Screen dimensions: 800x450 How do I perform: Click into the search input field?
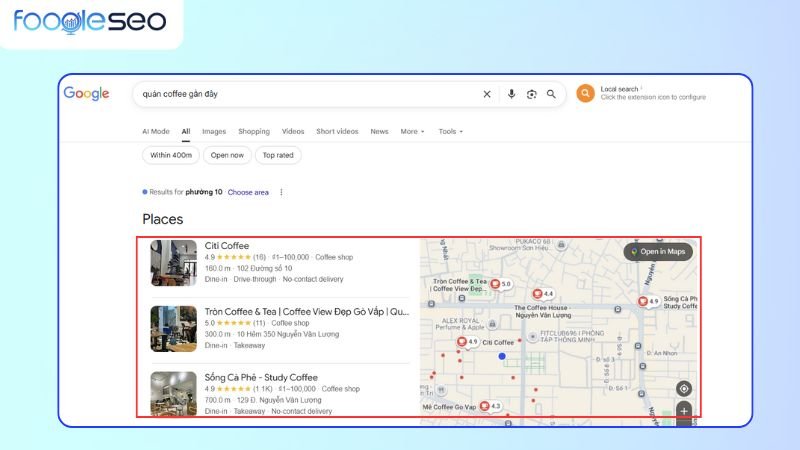point(300,94)
